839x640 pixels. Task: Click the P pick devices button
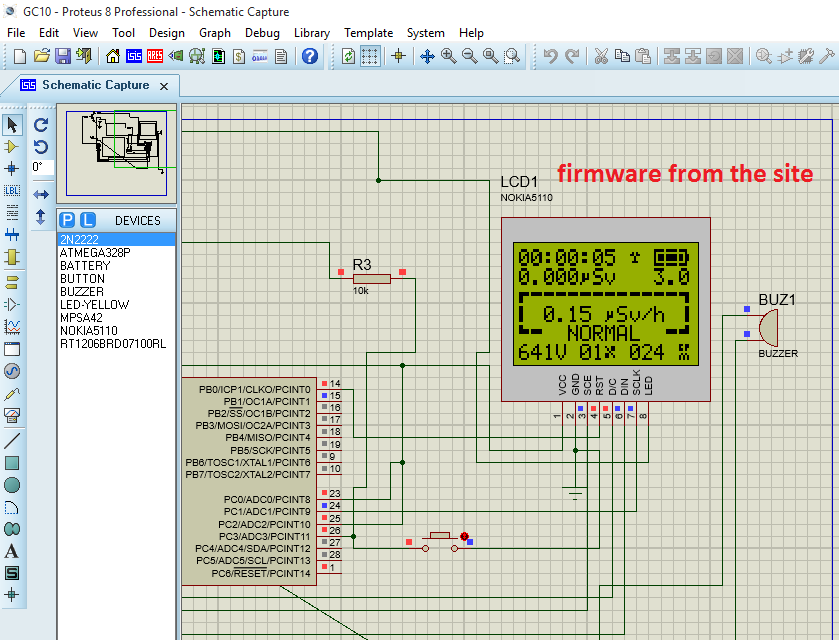pyautogui.click(x=67, y=220)
